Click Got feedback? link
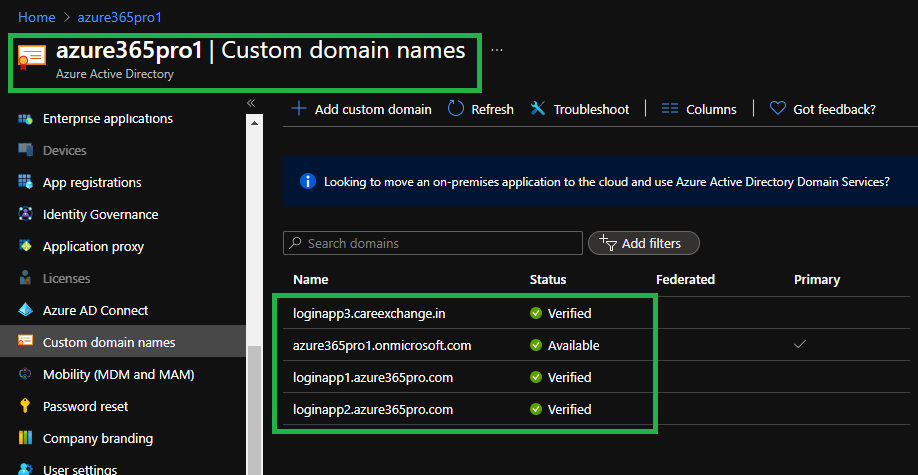 (834, 110)
